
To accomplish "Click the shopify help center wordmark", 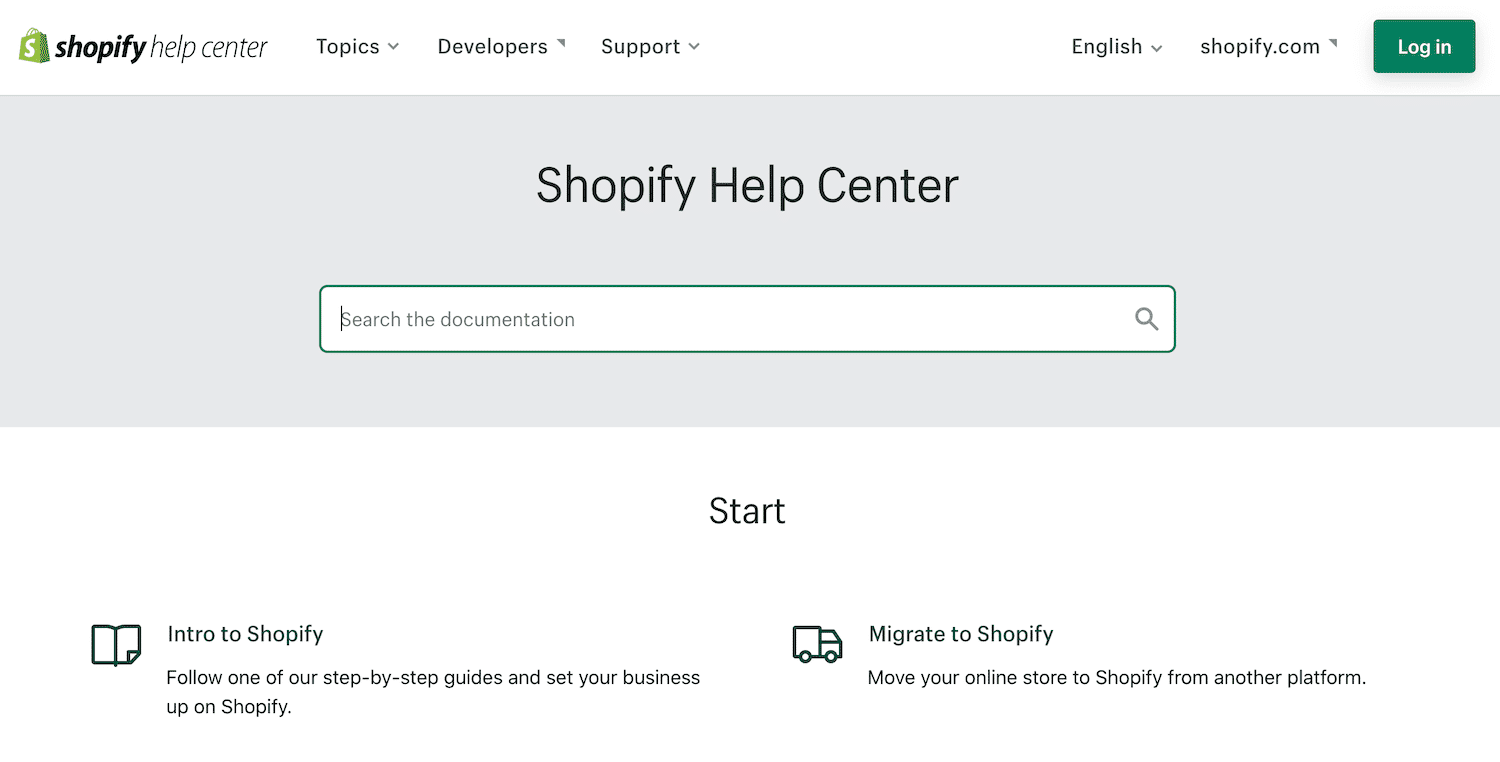I will coord(162,46).
